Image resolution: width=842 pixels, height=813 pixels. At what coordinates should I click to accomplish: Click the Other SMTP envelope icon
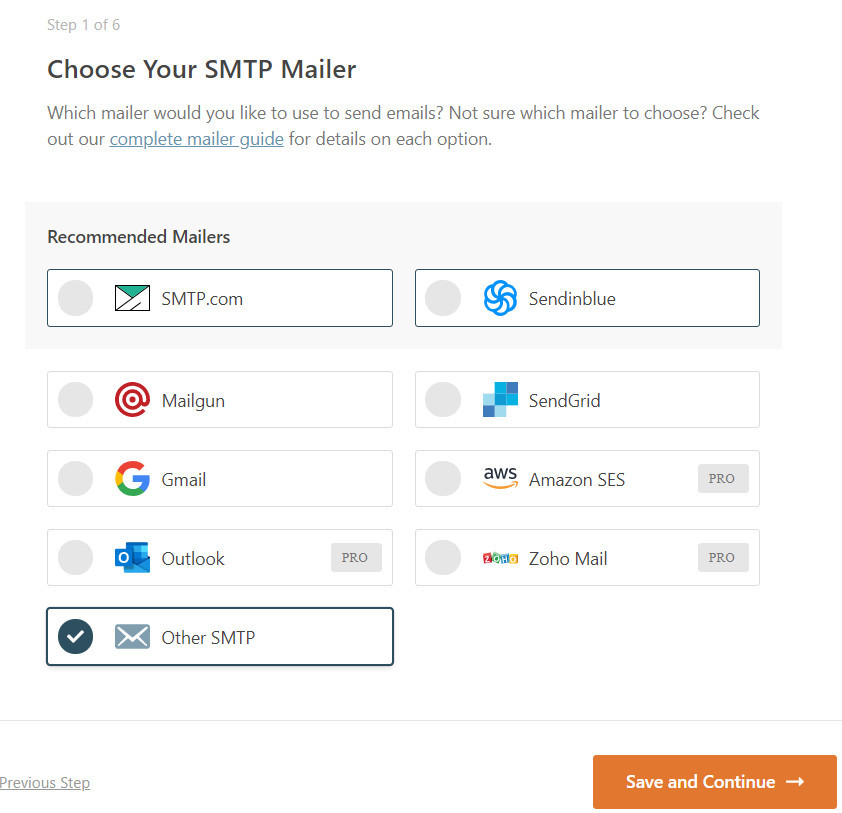(132, 637)
